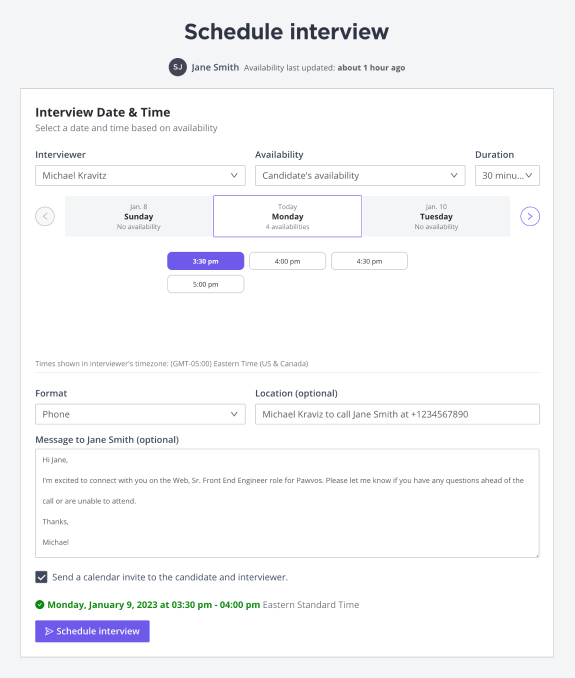Choose the 4:30 pm time slot
The height and width of the screenshot is (678, 575).
pos(369,261)
